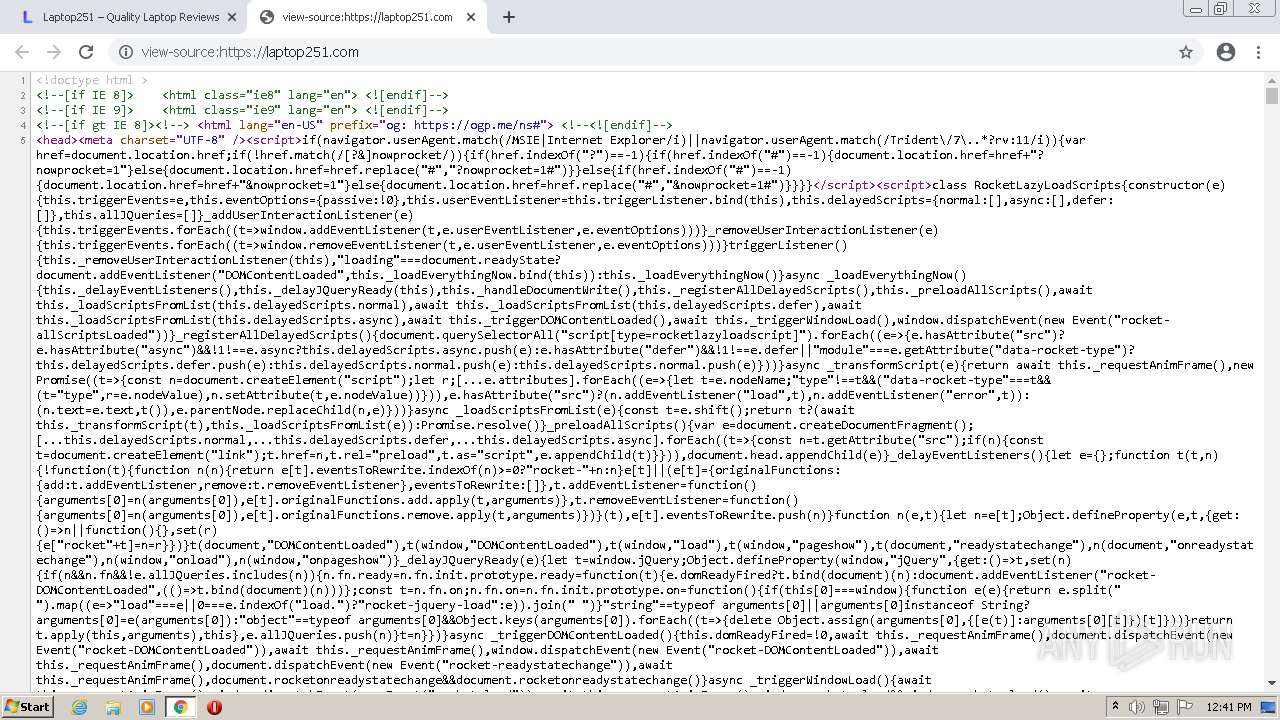Click the red Opera-style icon in taskbar
This screenshot has height=720, width=1280.
pyautogui.click(x=214, y=706)
